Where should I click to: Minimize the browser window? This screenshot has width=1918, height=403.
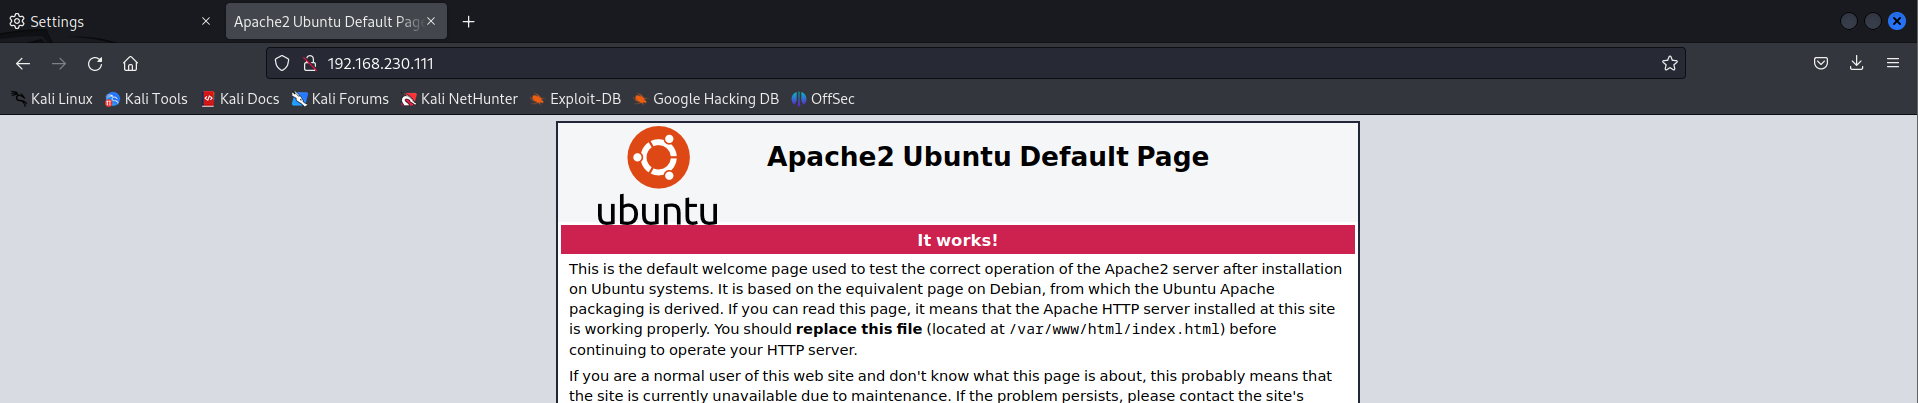point(1848,21)
